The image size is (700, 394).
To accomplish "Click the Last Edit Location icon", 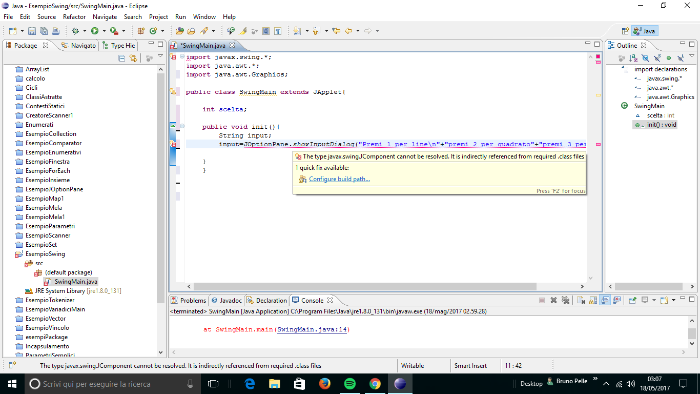I will coord(336,31).
